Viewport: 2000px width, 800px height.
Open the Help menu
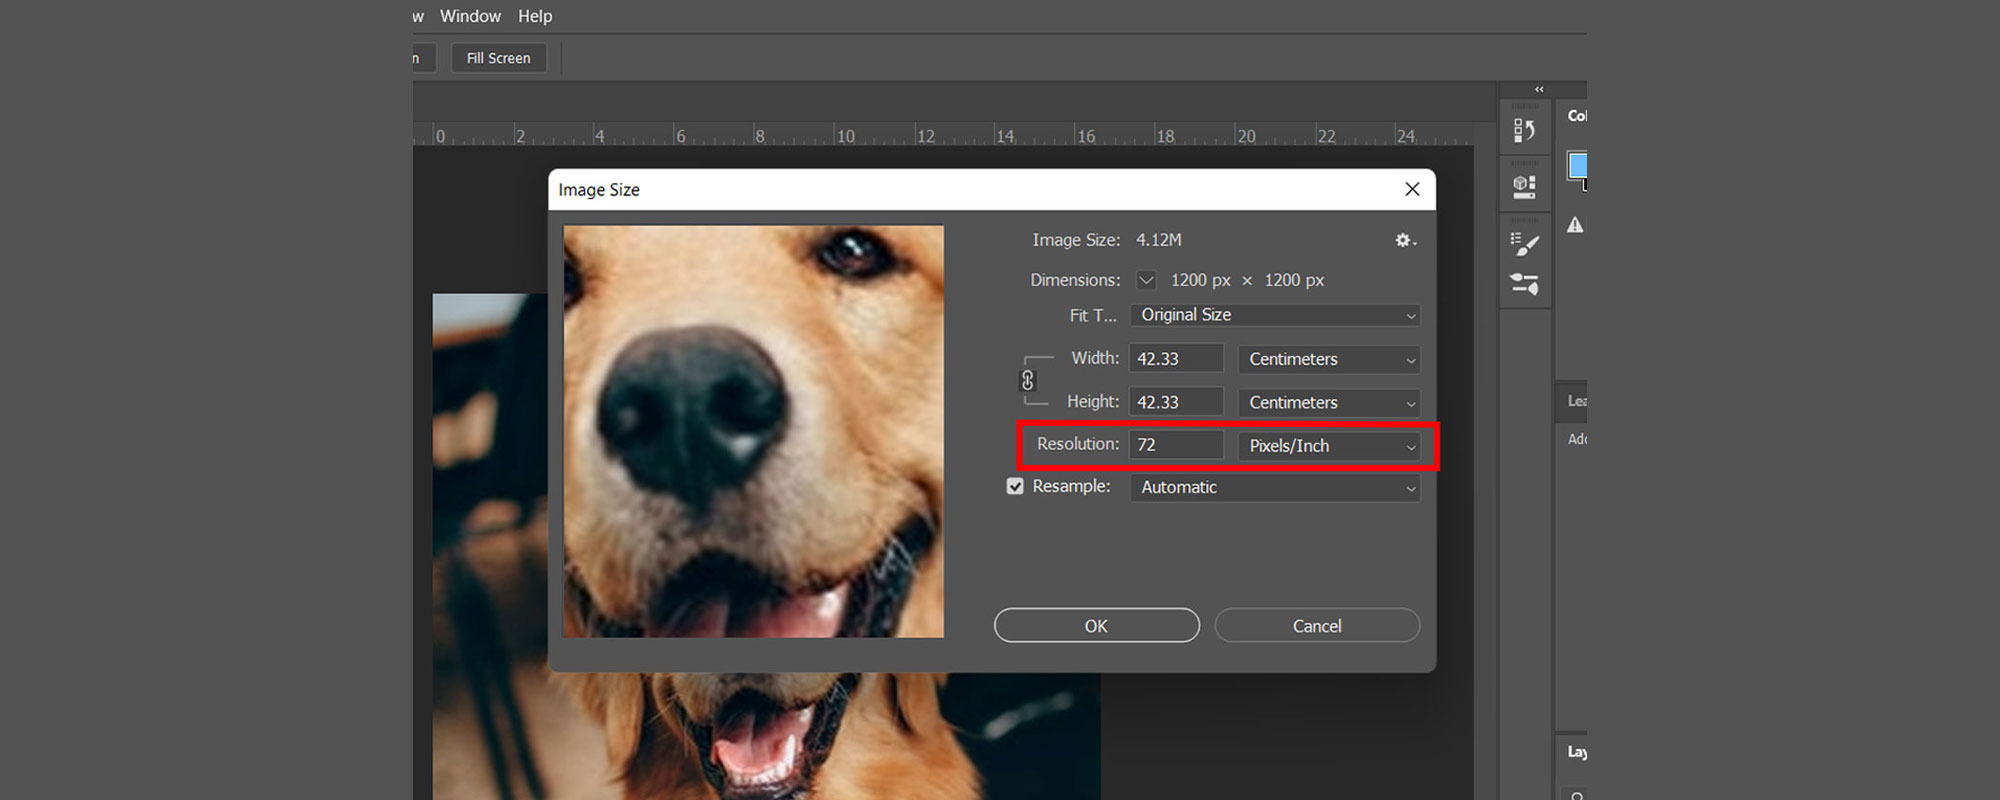[535, 16]
